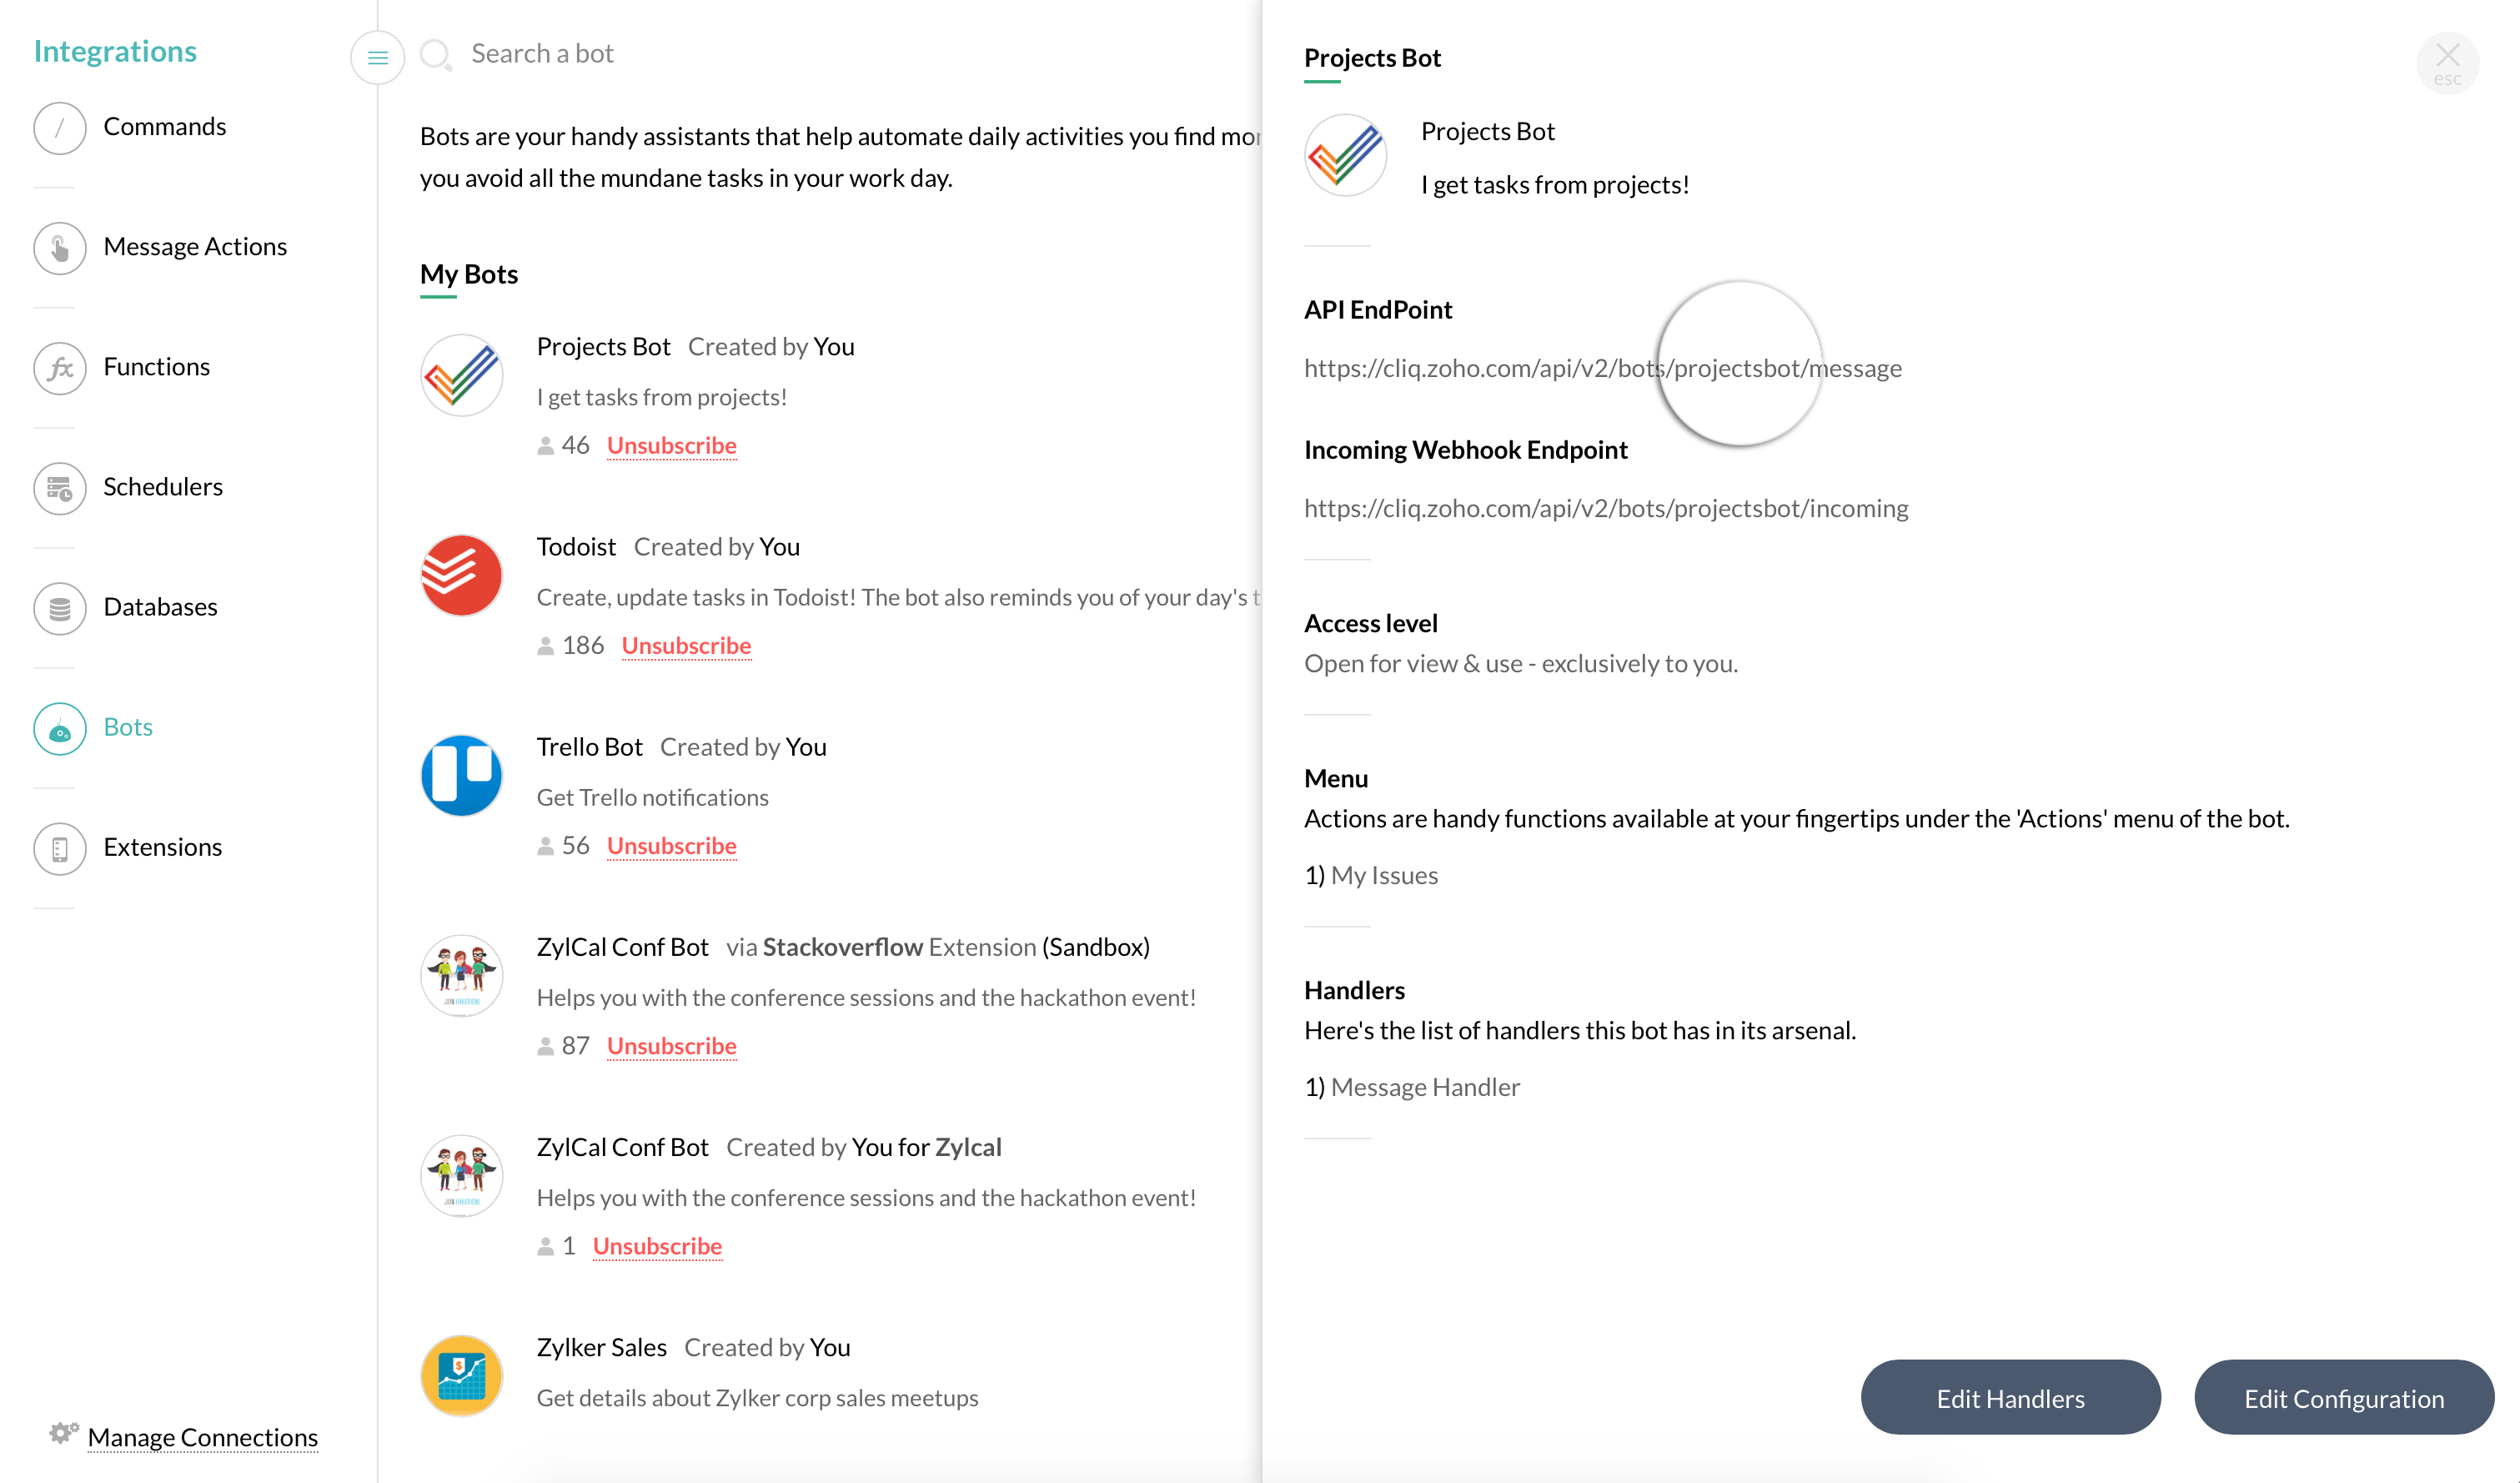Open Schedulers using its clock icon
The width and height of the screenshot is (2520, 1483).
tap(60, 488)
